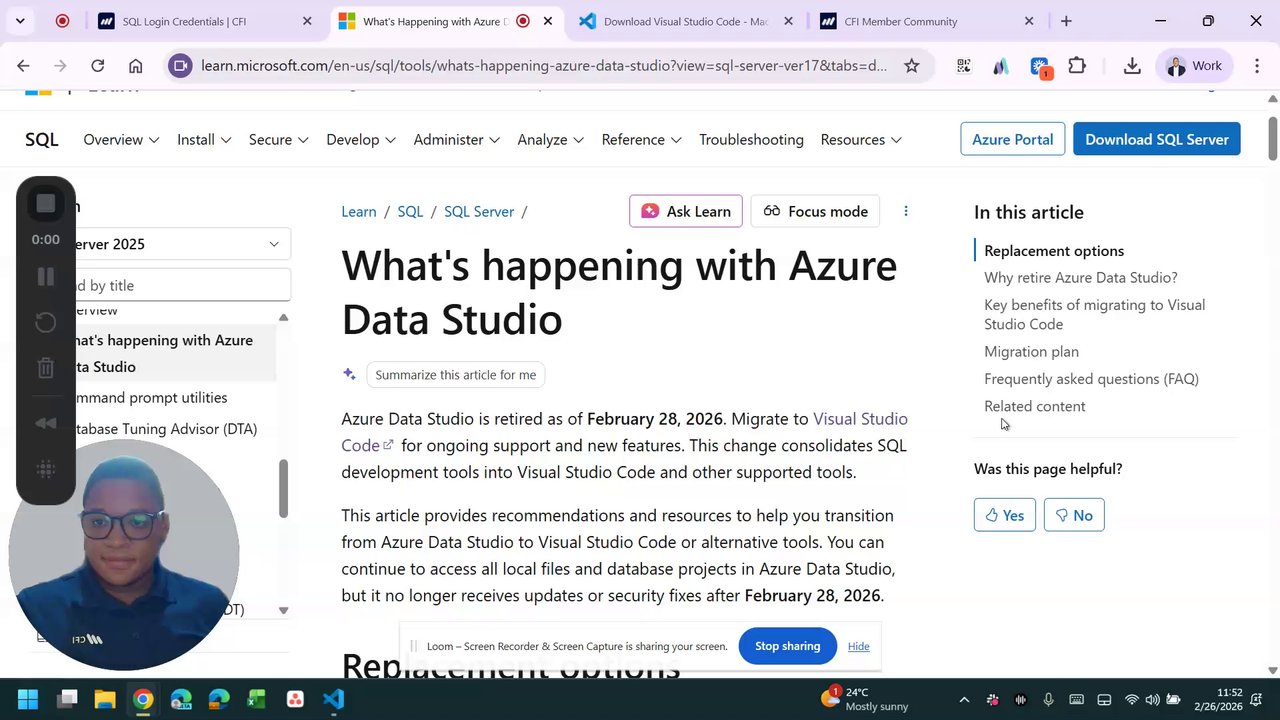Click the Loom stop recording square
The image size is (1280, 720).
coord(46,204)
